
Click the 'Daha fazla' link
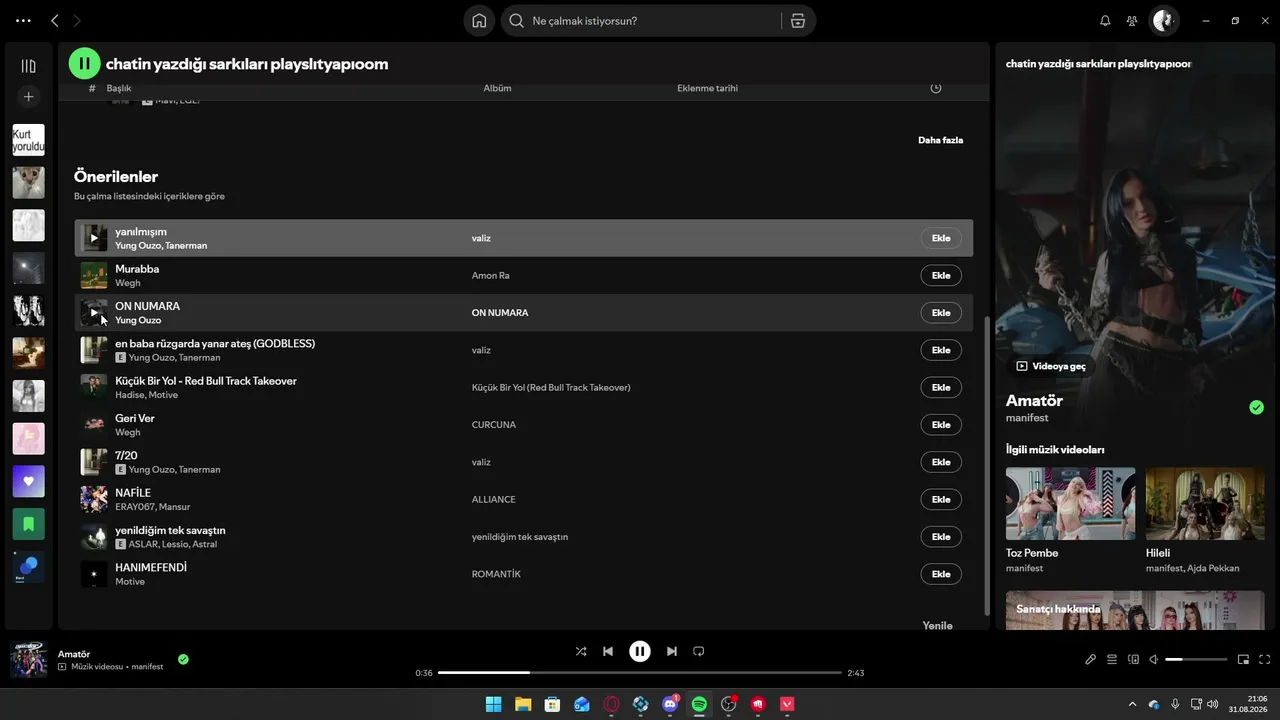coord(941,140)
